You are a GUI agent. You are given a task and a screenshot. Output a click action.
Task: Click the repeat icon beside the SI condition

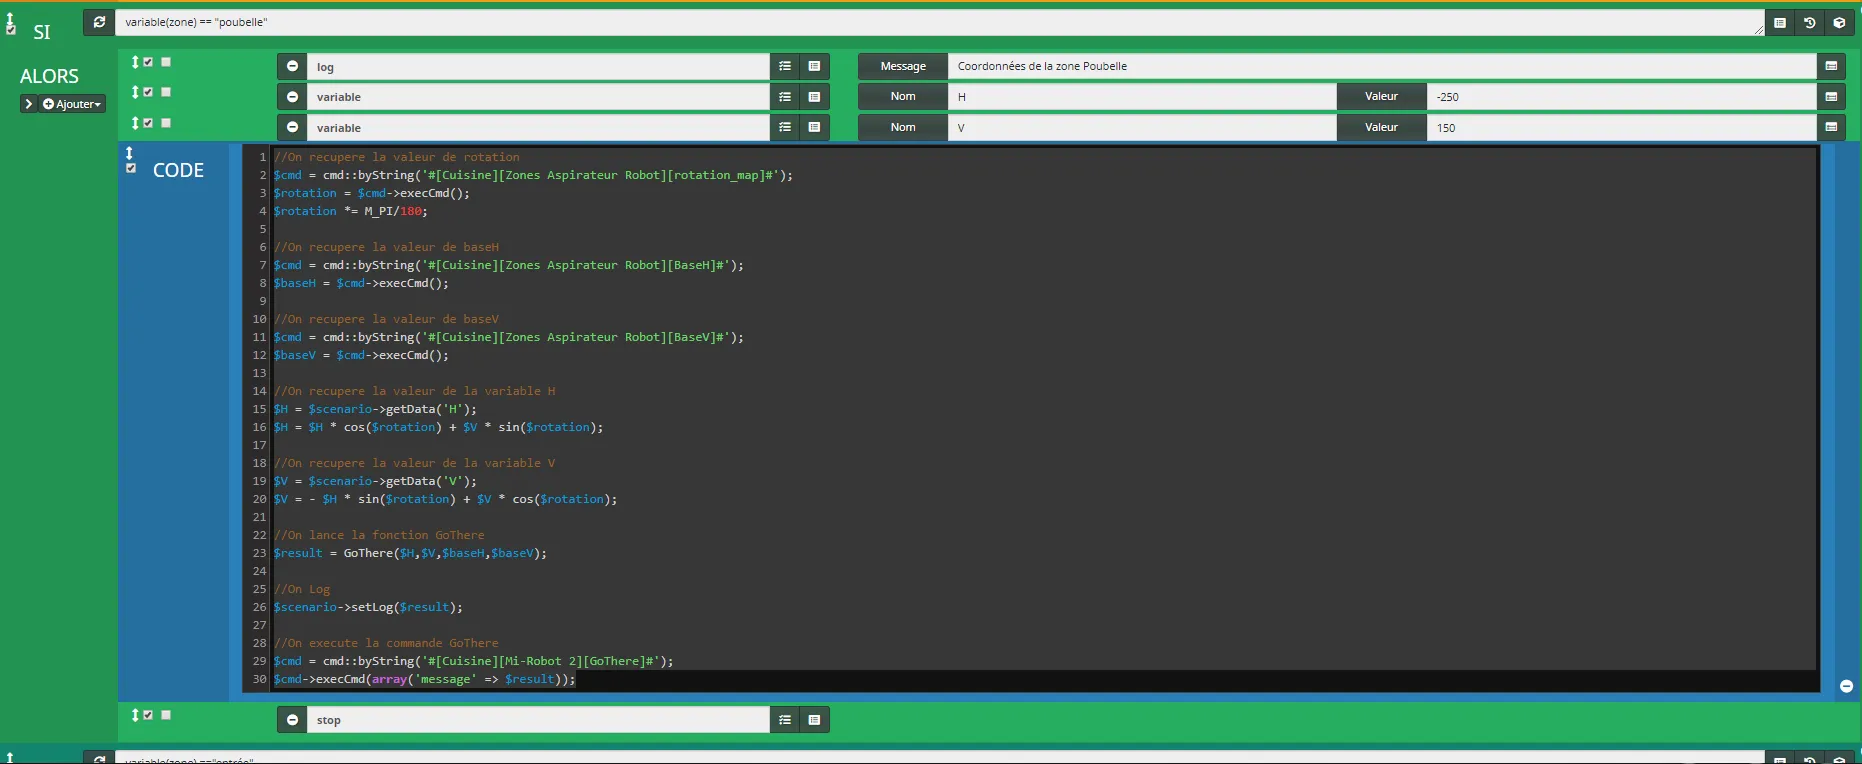click(x=99, y=22)
